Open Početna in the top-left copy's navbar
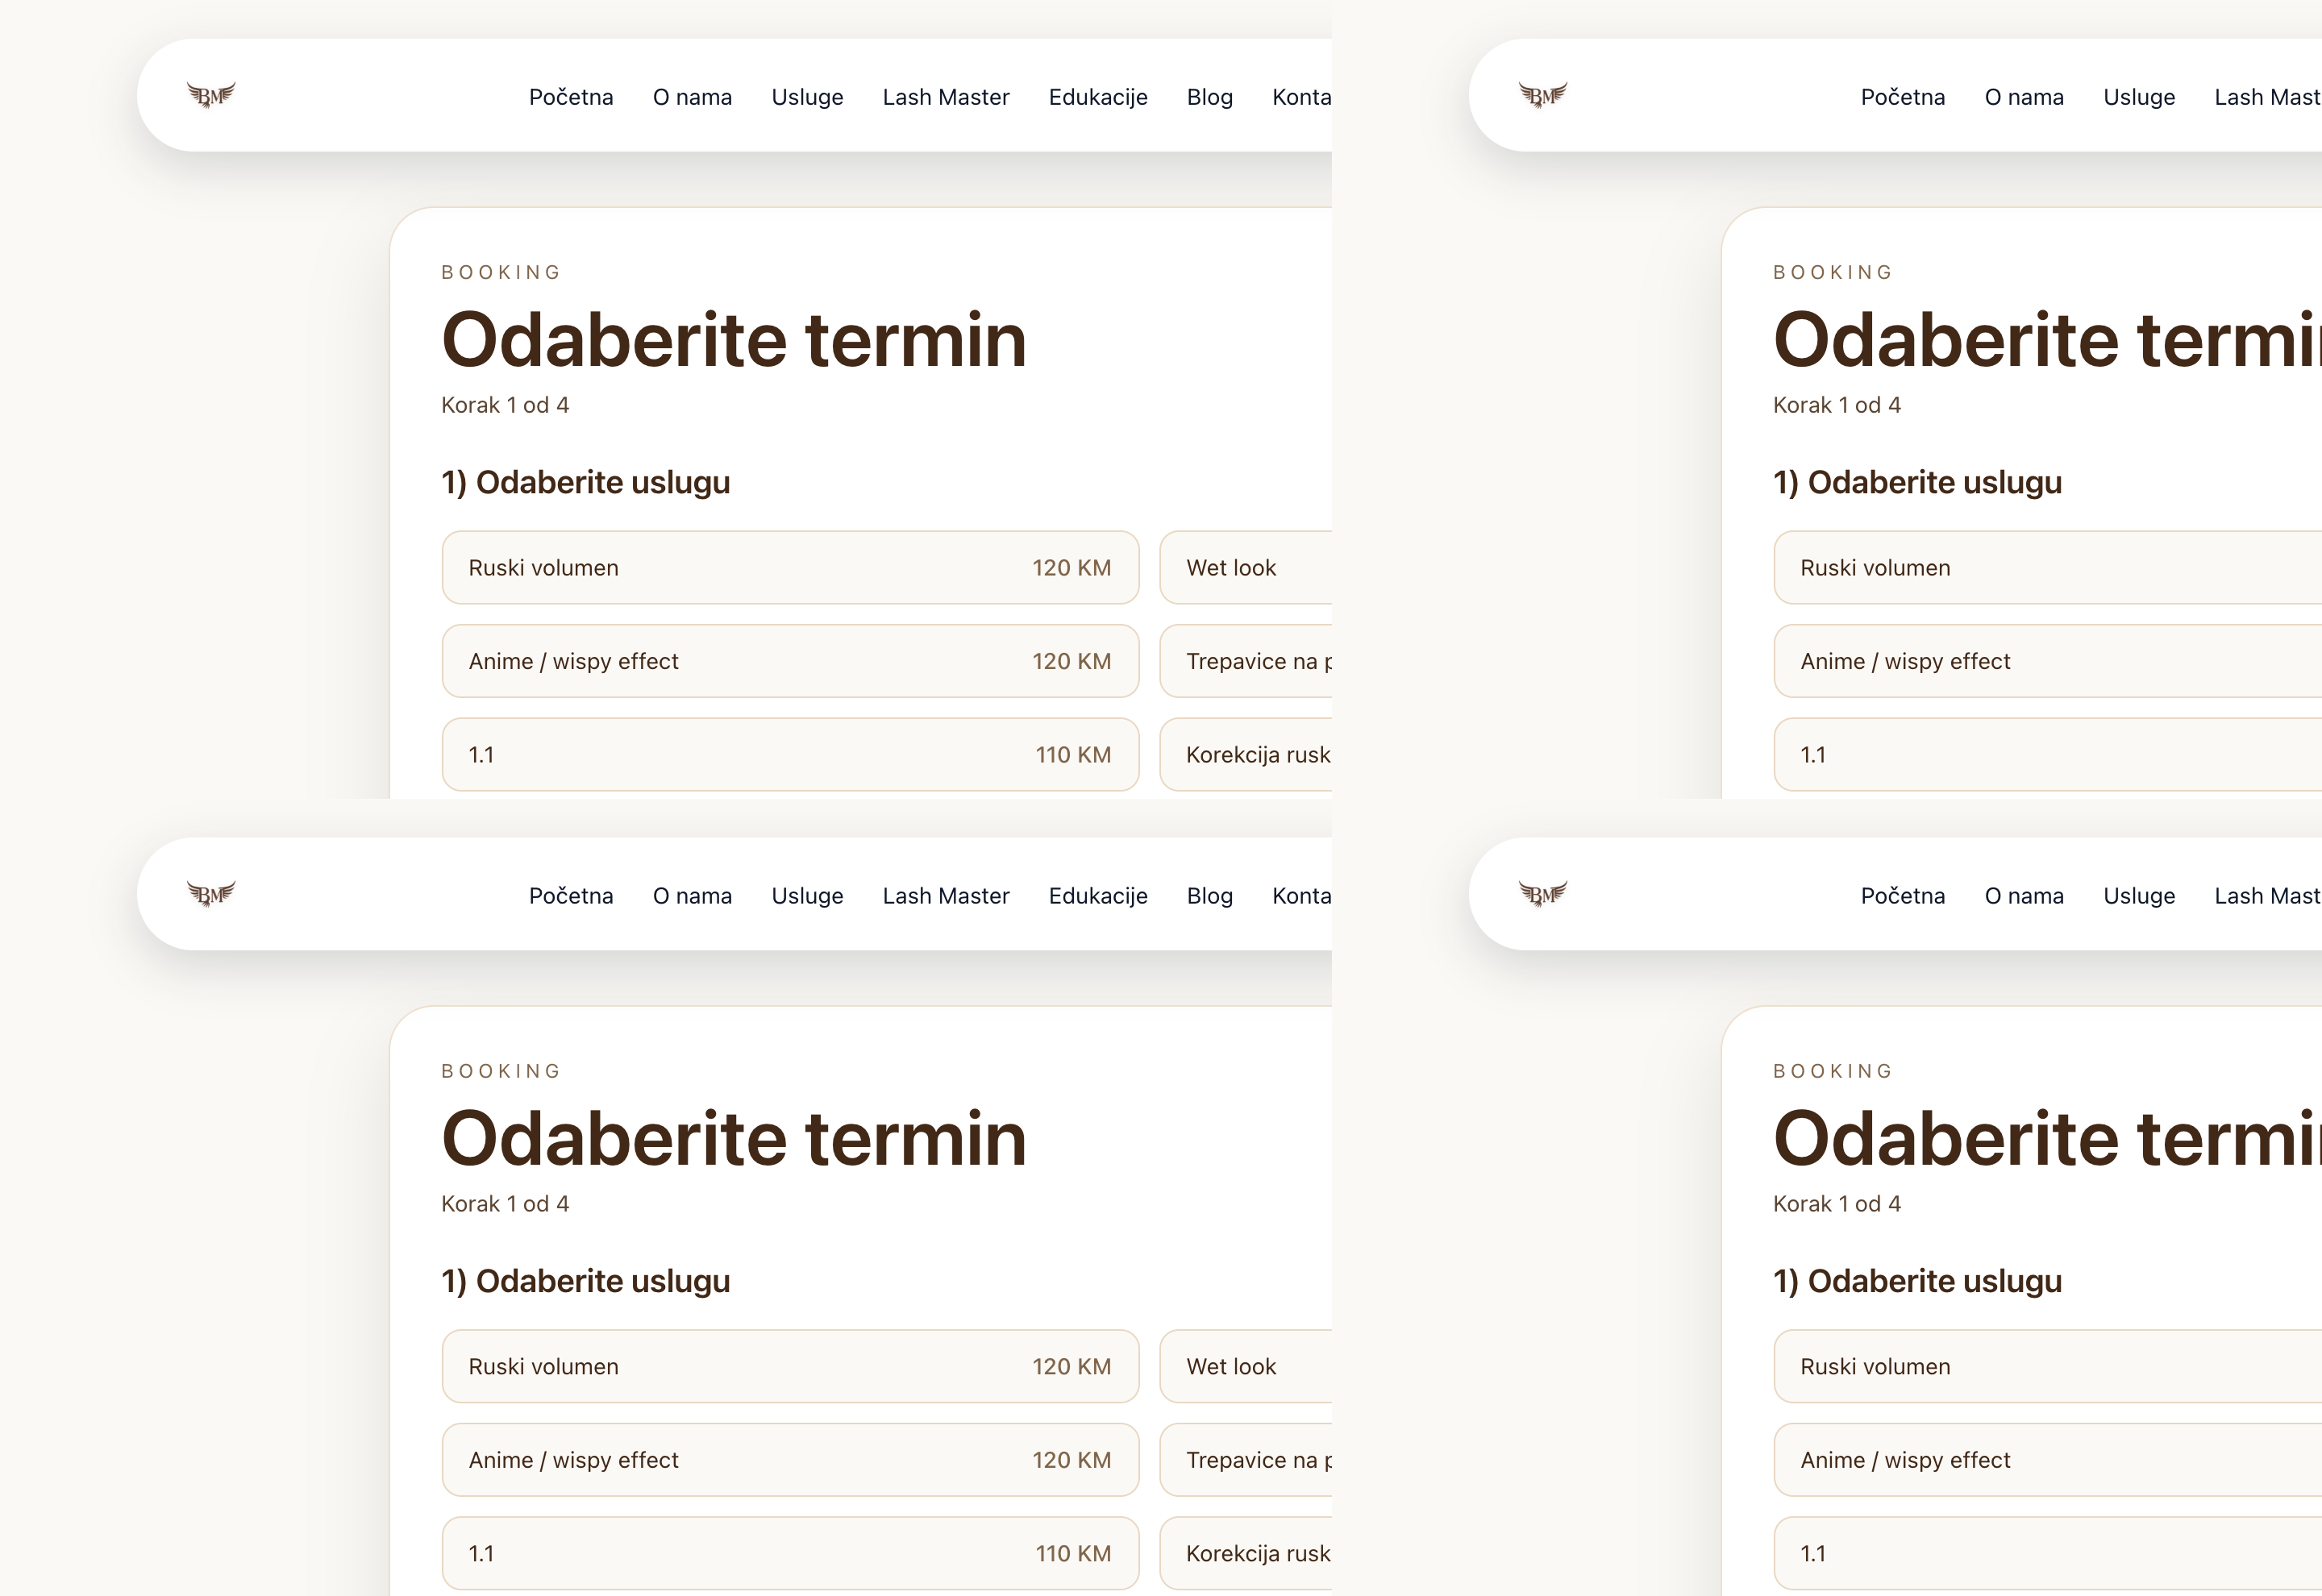The width and height of the screenshot is (2322, 1596). [571, 97]
